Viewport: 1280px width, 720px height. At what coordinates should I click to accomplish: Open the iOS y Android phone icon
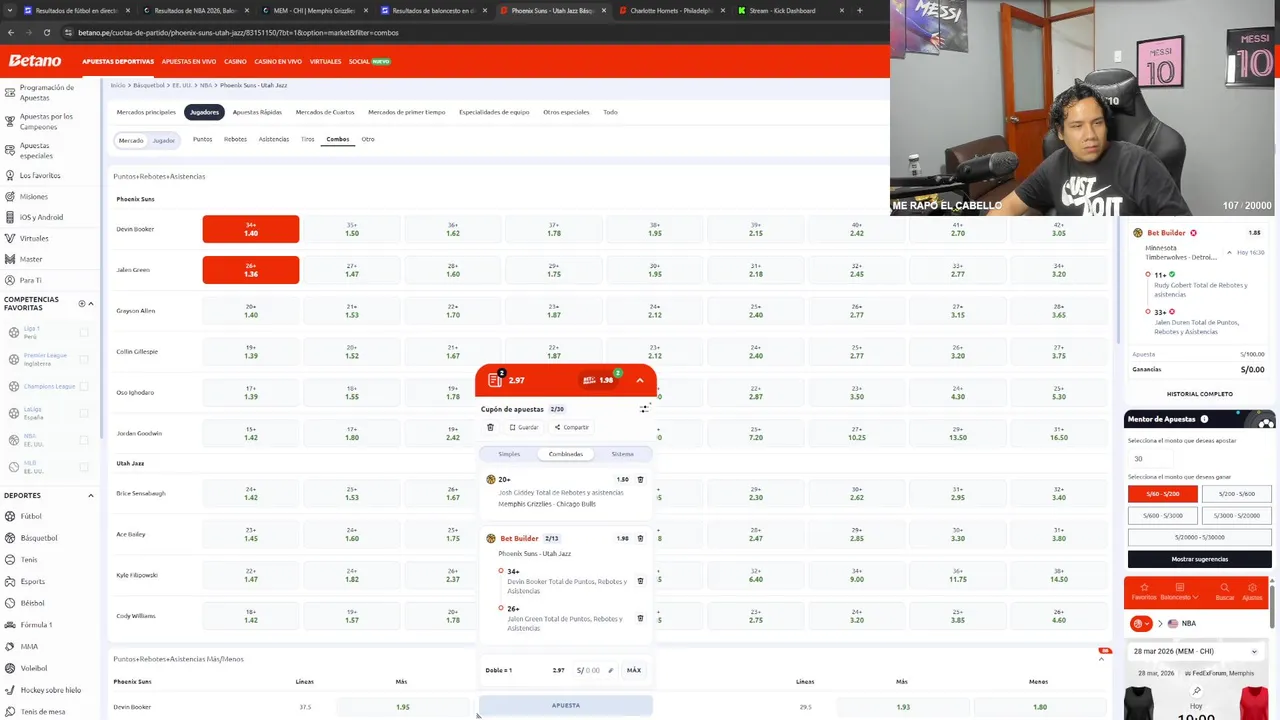point(10,217)
